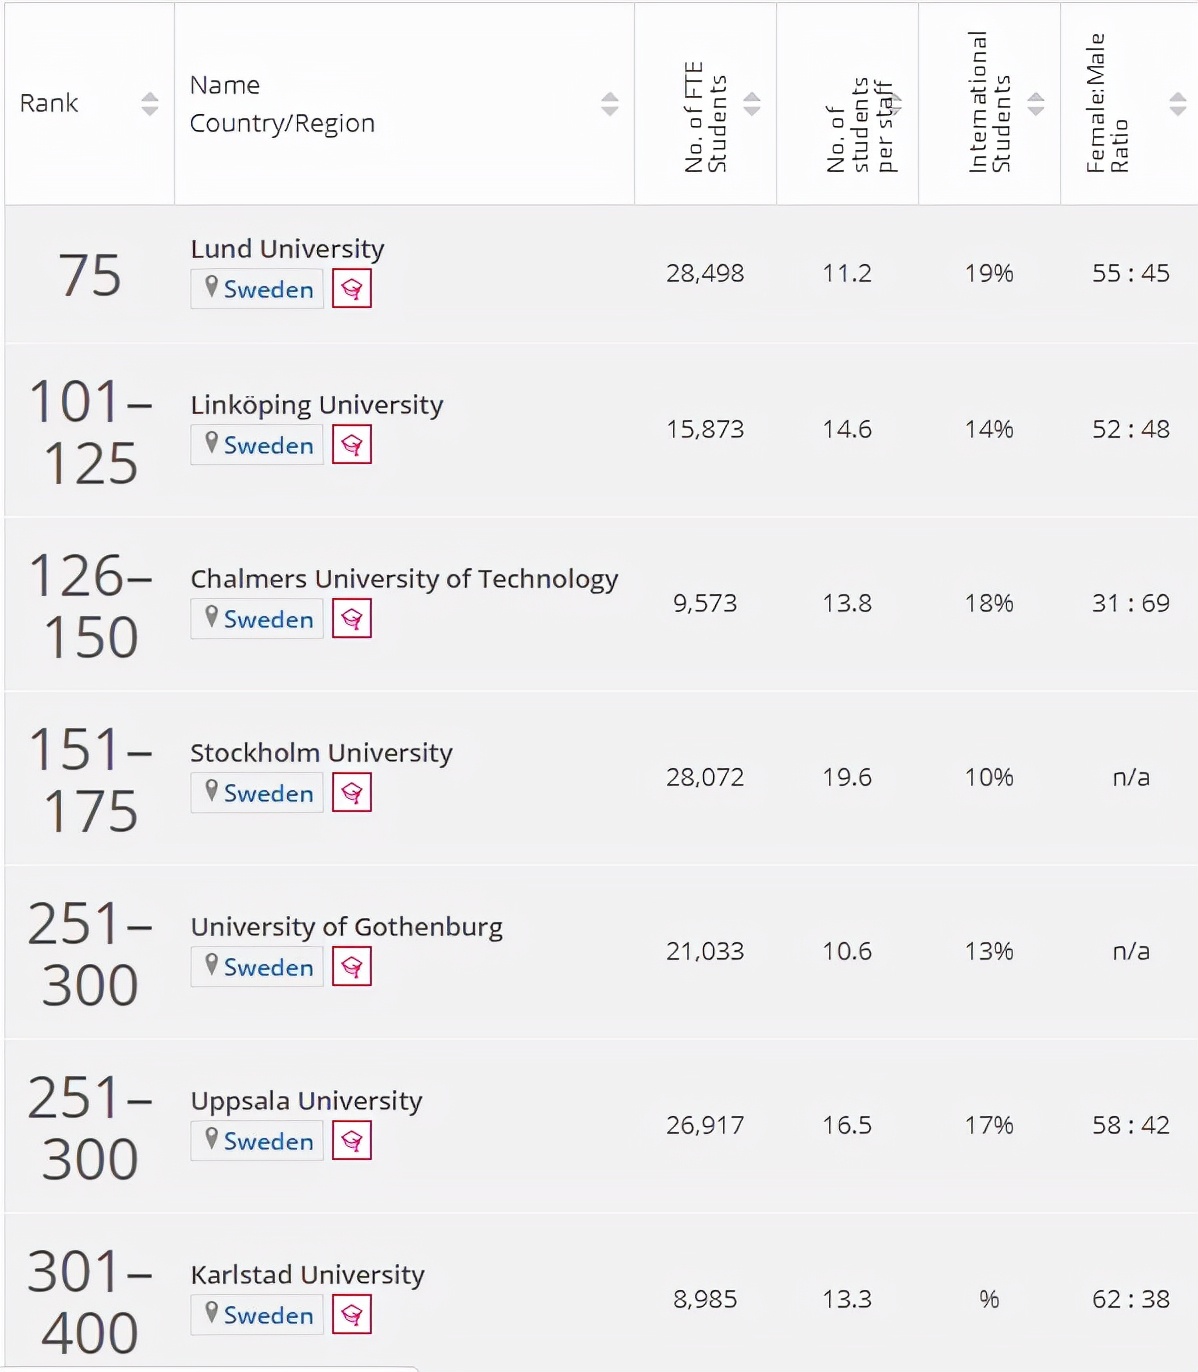Click the graduation cap icon beside Lund University

(x=351, y=289)
